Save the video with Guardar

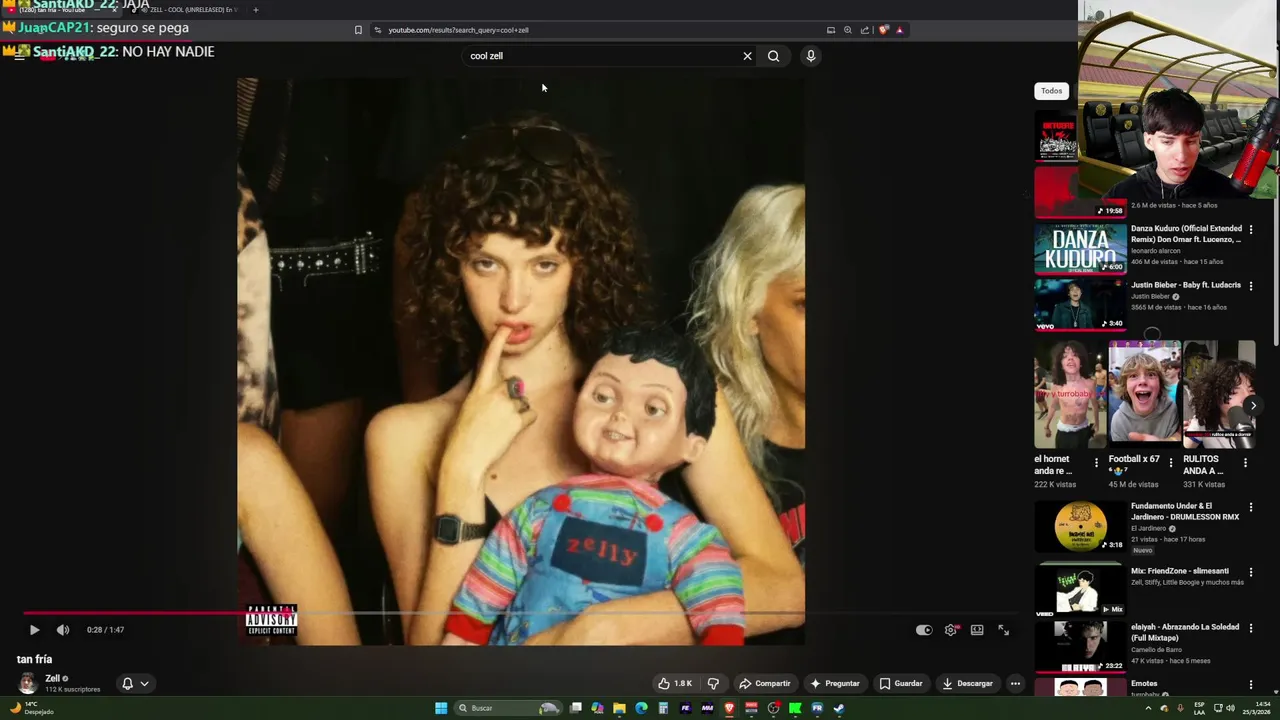pos(900,684)
